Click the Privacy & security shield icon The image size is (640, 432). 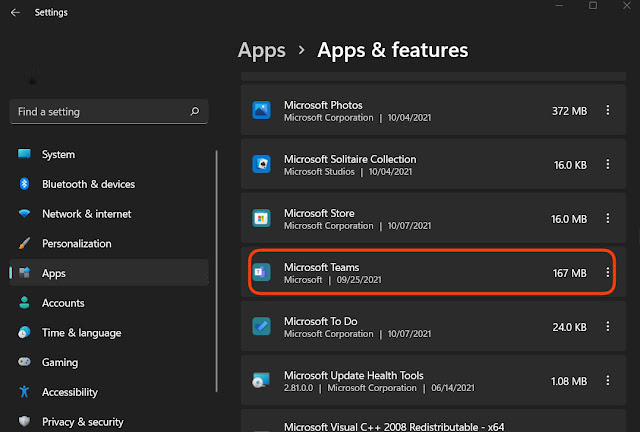pyautogui.click(x=24, y=421)
